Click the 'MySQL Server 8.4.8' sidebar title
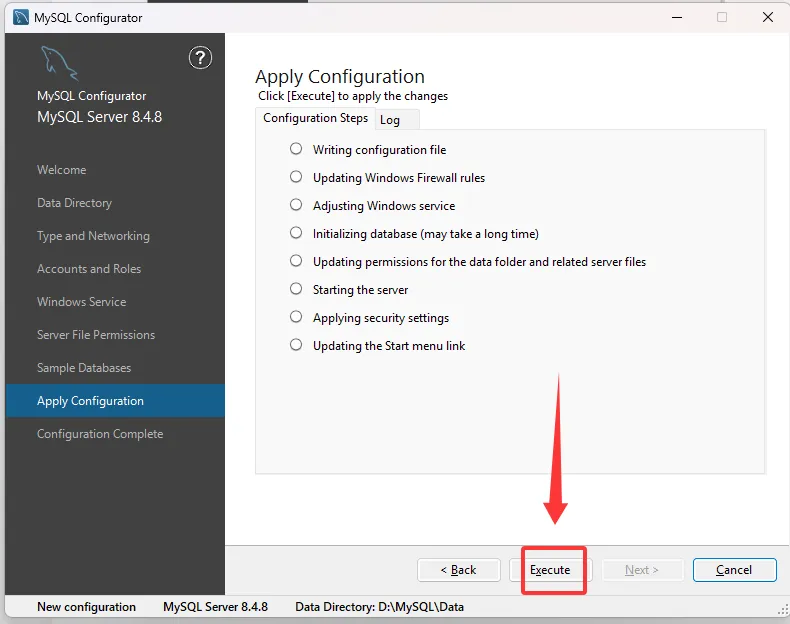 tap(100, 117)
